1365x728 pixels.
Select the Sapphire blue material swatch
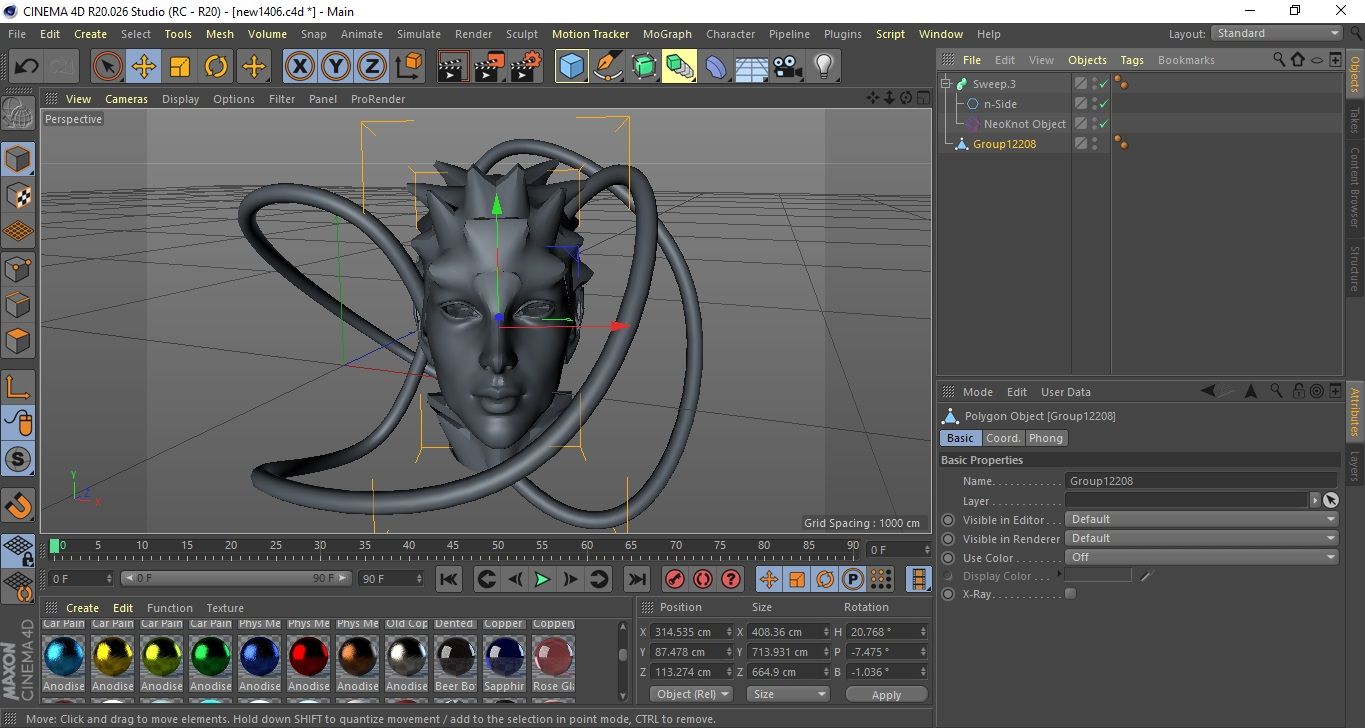(504, 657)
